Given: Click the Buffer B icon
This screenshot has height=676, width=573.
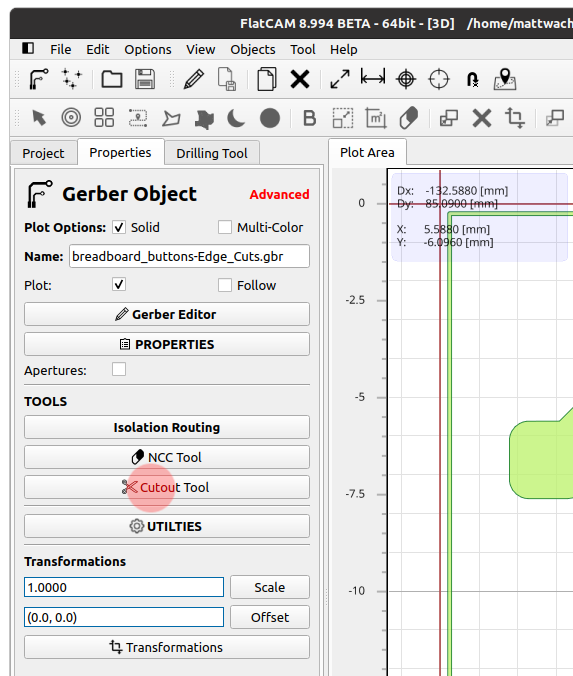Looking at the screenshot, I should pyautogui.click(x=310, y=118).
